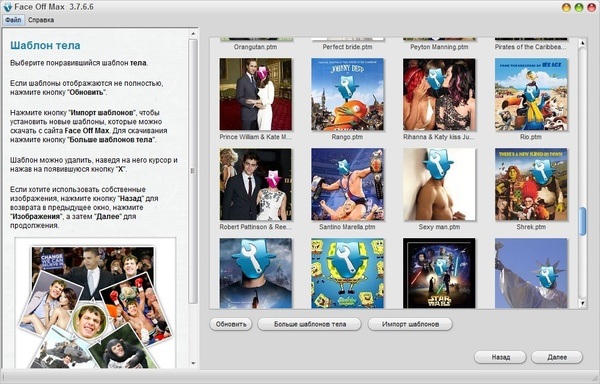
Task: Click the orange minimize window button
Action: pos(566,8)
